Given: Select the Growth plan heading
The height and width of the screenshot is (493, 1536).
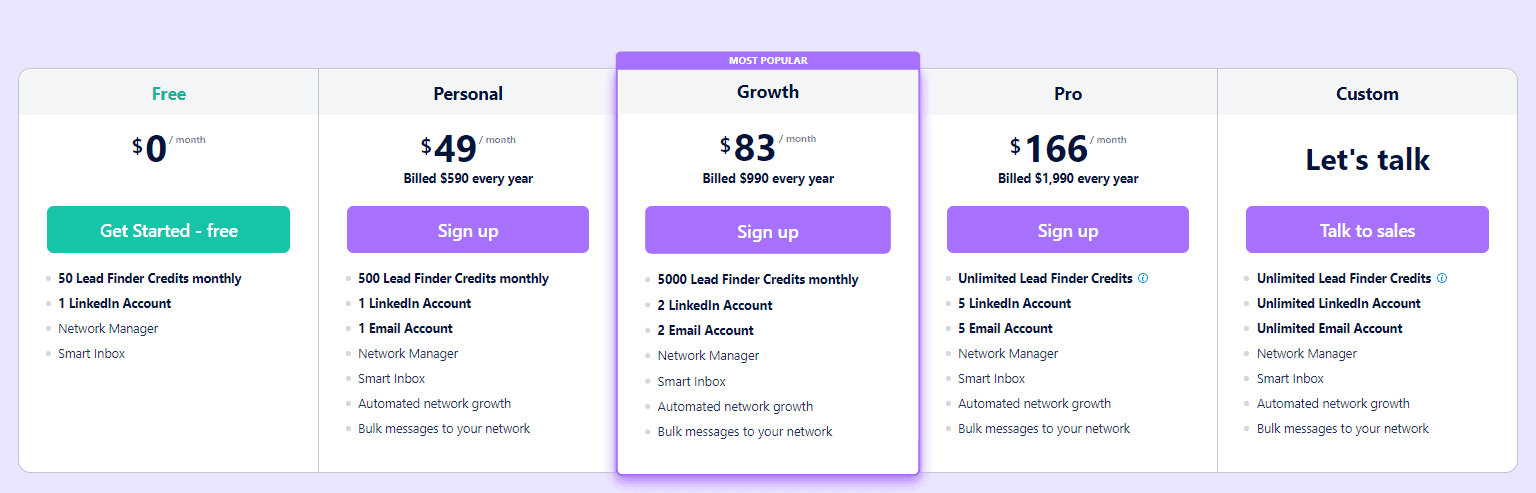Looking at the screenshot, I should pyautogui.click(x=768, y=92).
